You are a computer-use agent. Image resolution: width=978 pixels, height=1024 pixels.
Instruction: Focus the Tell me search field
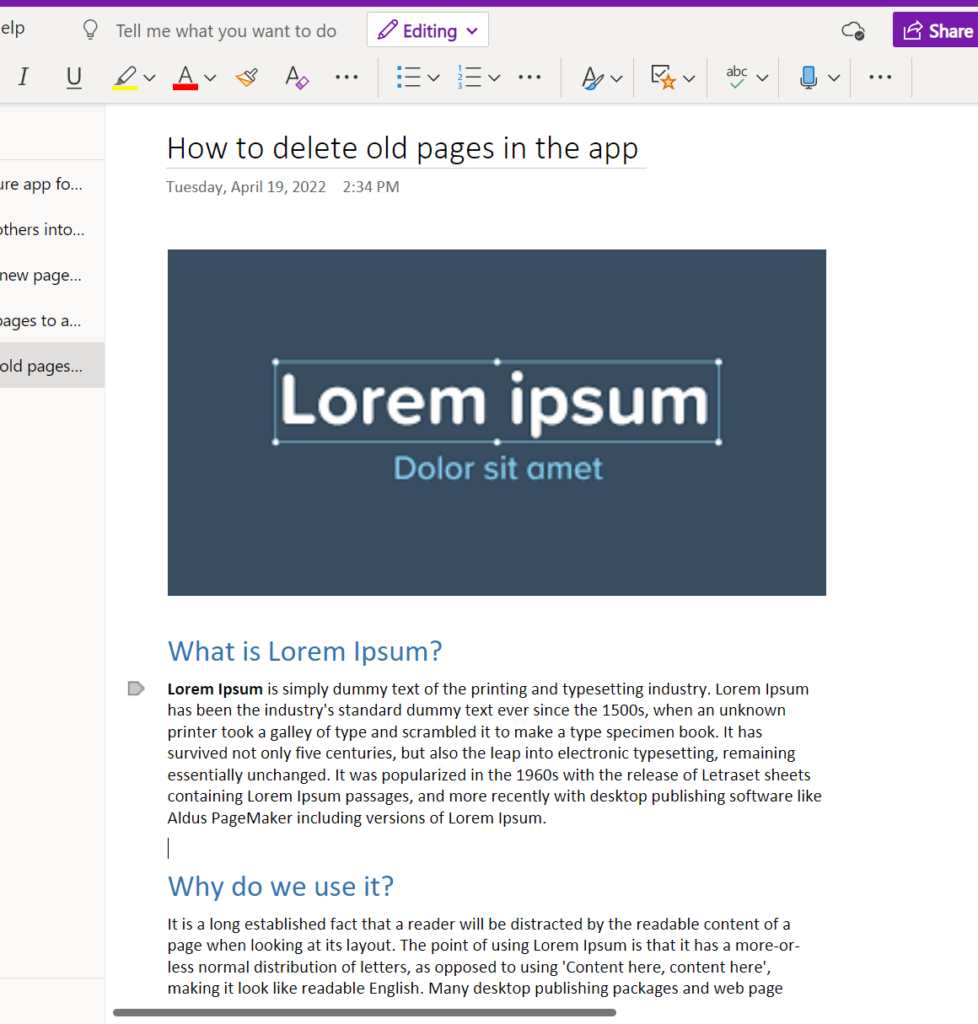[226, 31]
